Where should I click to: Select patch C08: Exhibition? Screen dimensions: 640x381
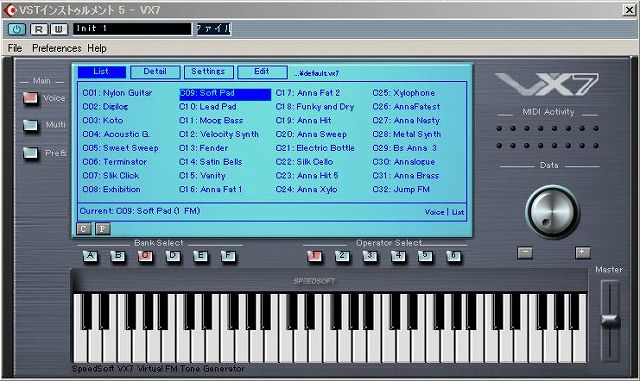coord(111,189)
